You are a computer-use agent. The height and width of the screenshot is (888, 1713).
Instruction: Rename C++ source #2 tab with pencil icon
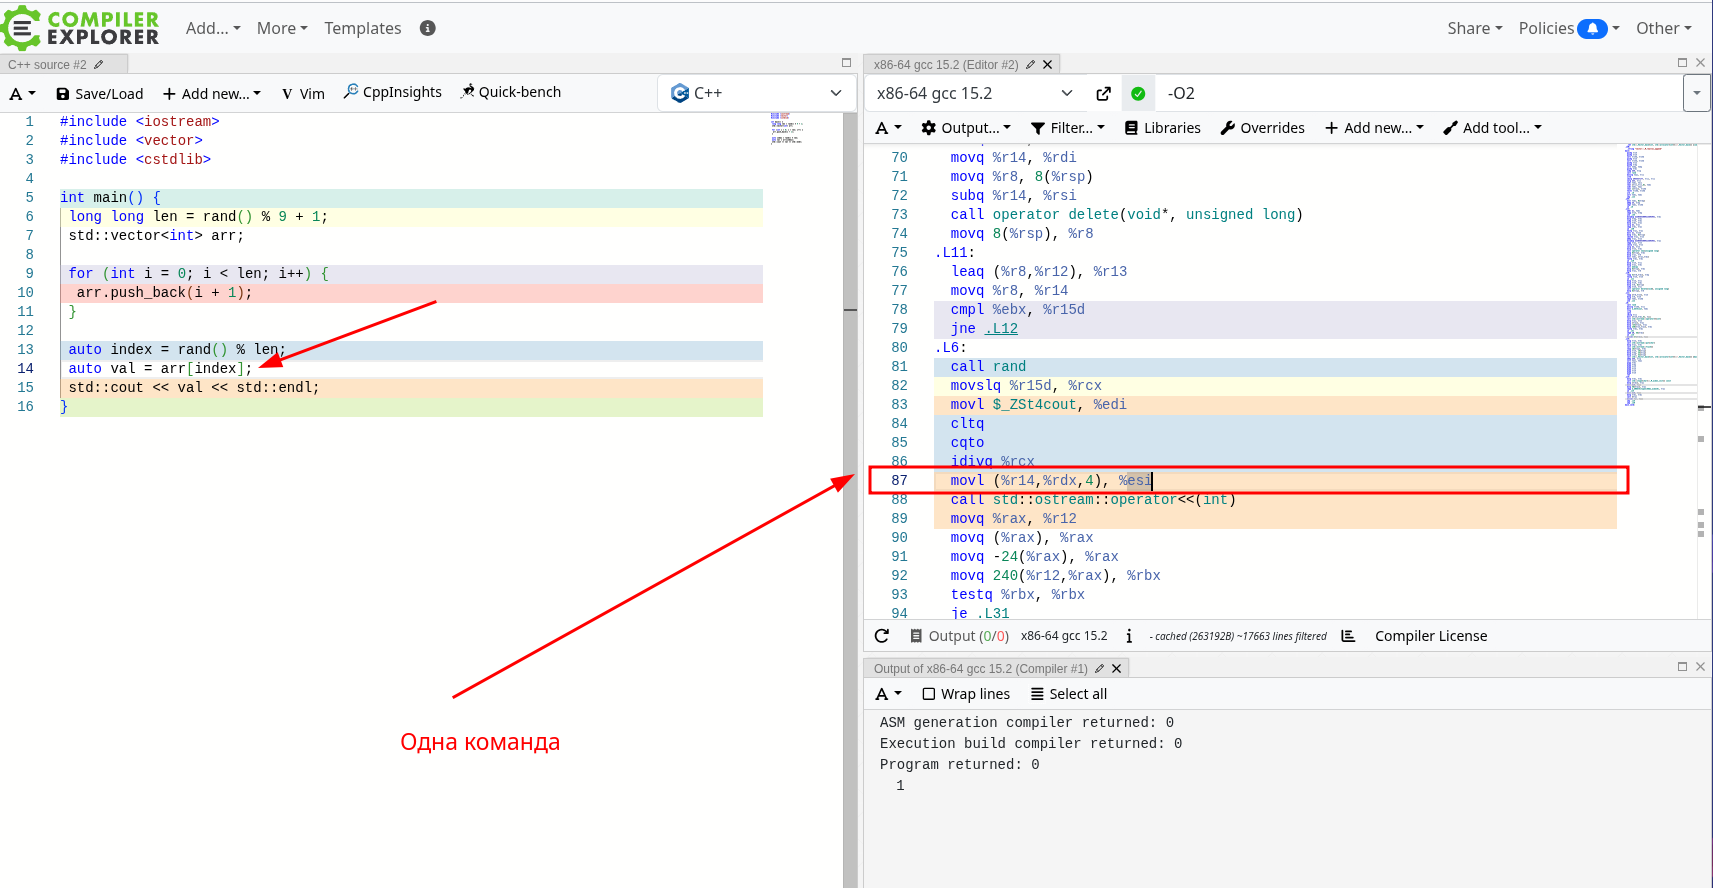(x=99, y=65)
